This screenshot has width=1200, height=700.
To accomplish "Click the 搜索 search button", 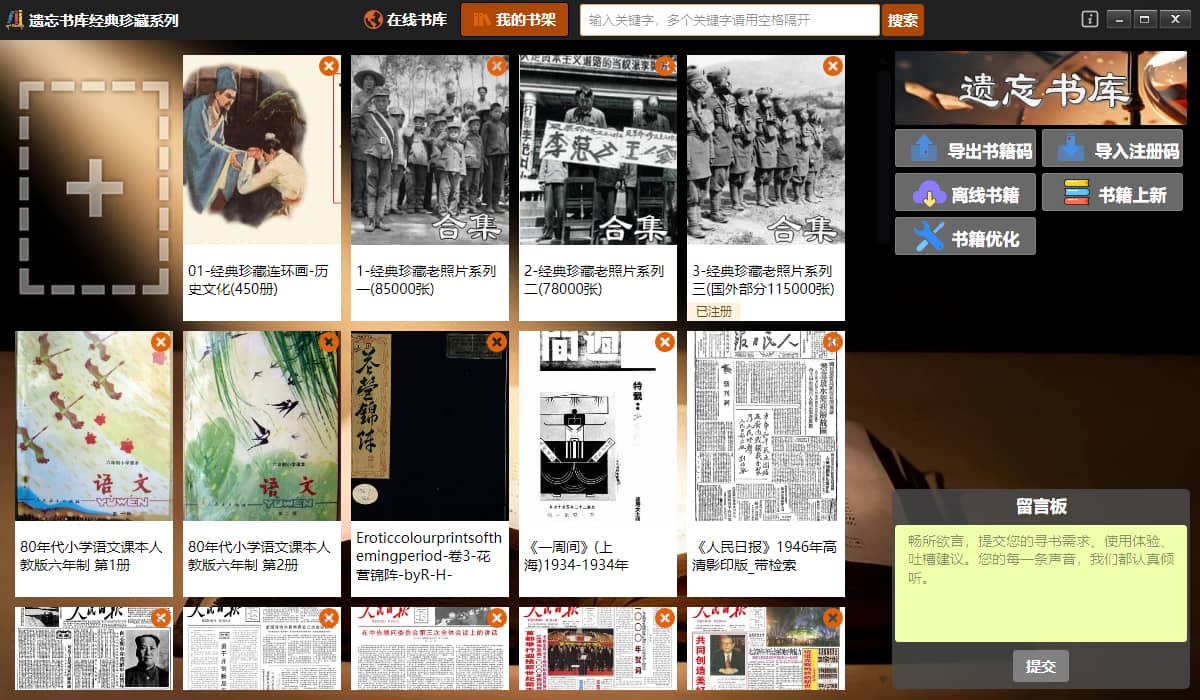I will coord(902,20).
